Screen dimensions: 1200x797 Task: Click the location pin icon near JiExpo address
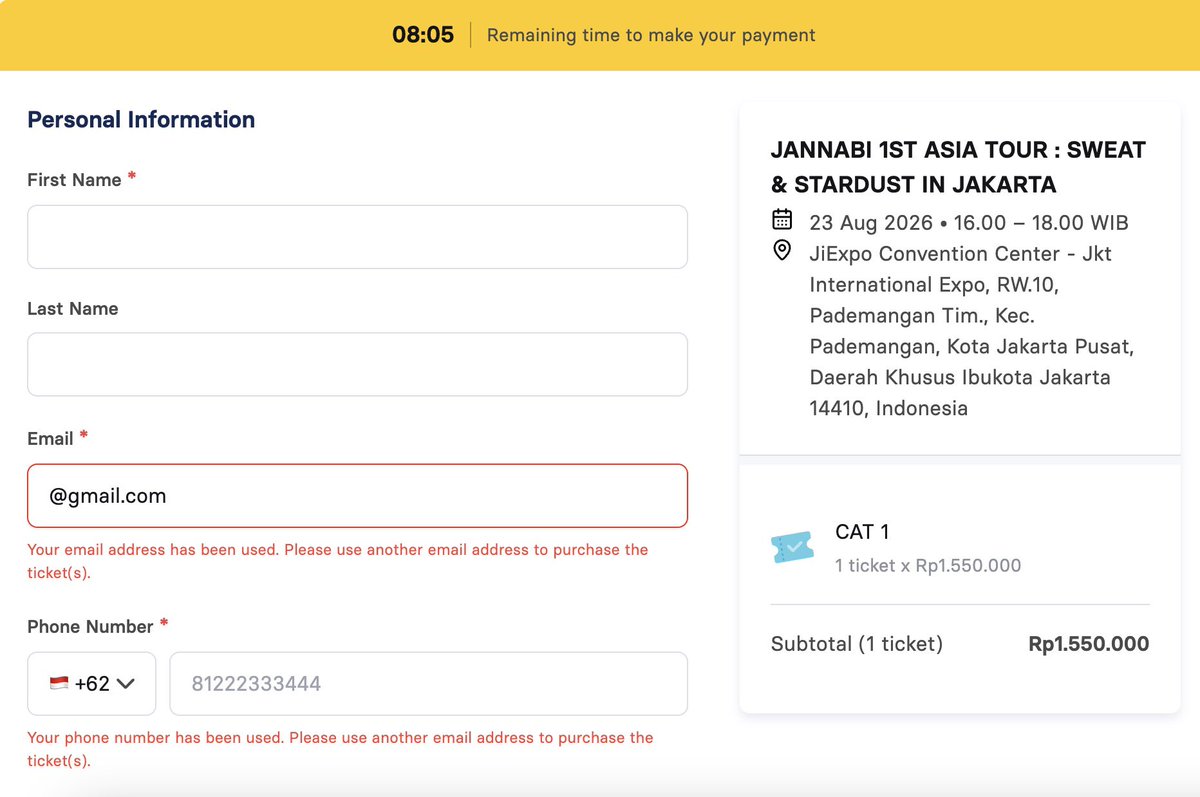(782, 250)
